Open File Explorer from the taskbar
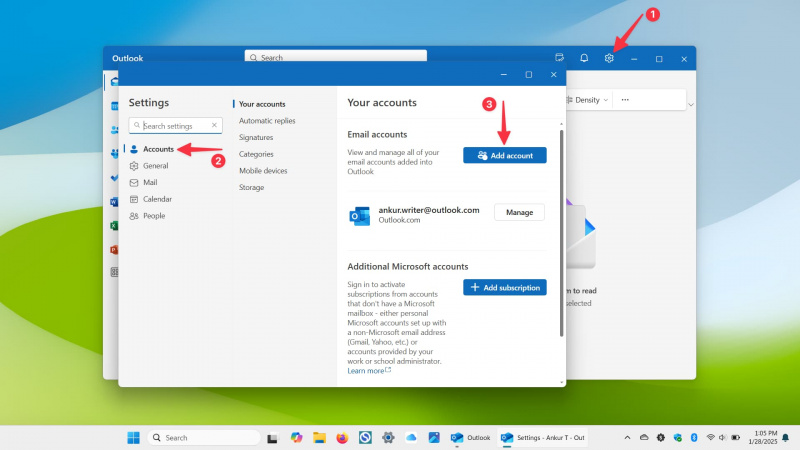 point(319,437)
